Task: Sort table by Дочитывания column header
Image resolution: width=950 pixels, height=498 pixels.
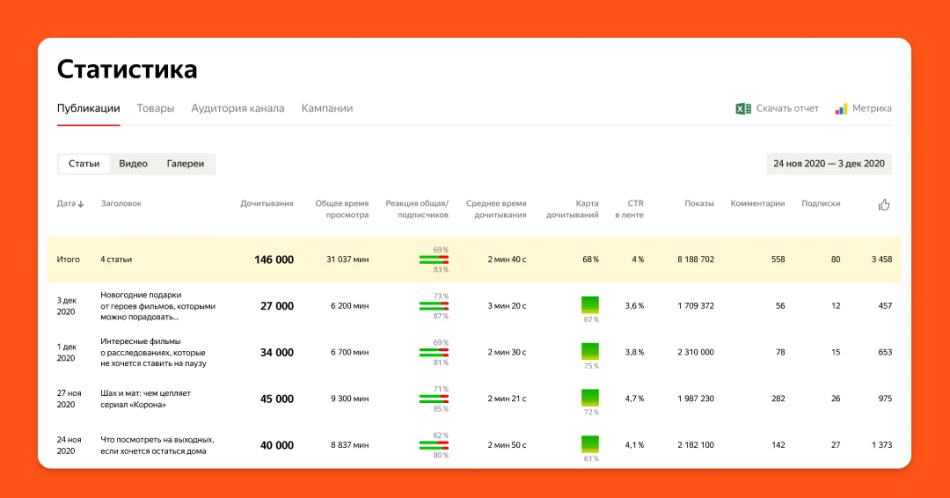Action: 267,204
